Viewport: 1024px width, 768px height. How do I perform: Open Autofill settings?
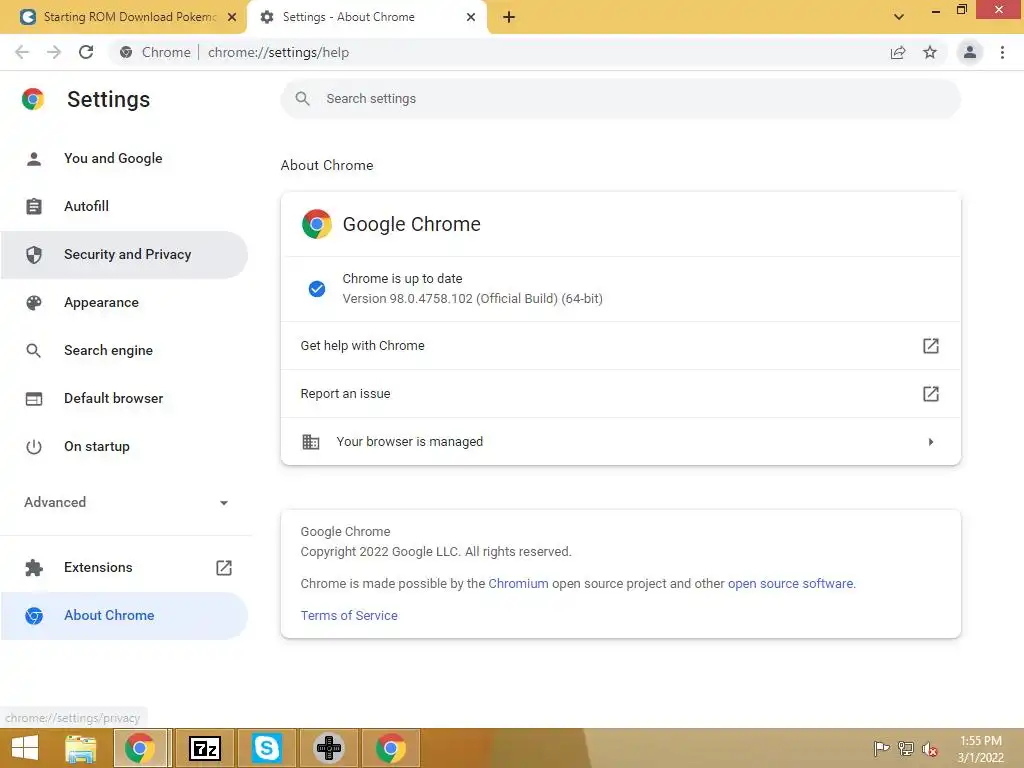(124, 206)
